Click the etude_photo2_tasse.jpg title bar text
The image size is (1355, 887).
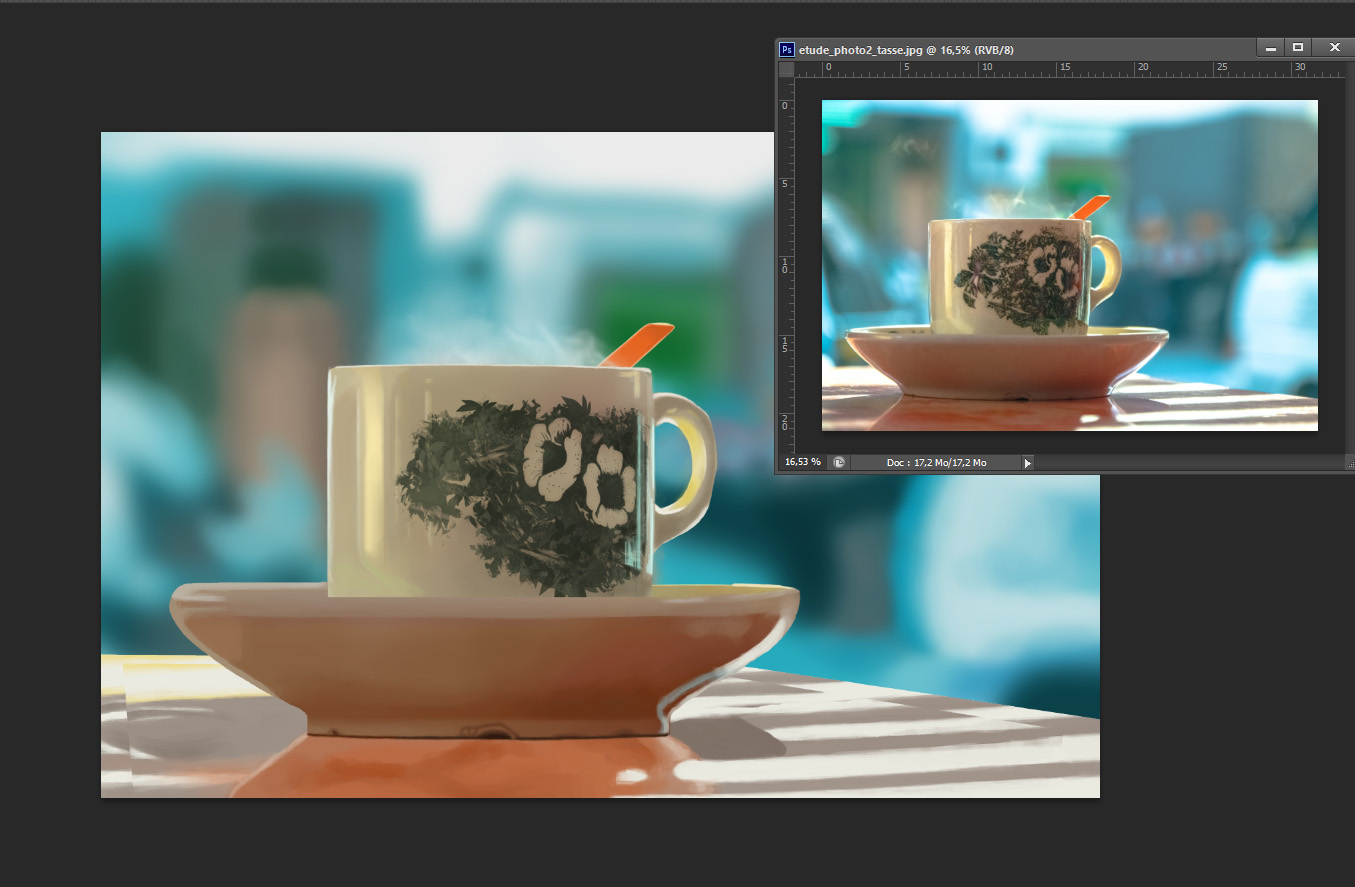[906, 50]
